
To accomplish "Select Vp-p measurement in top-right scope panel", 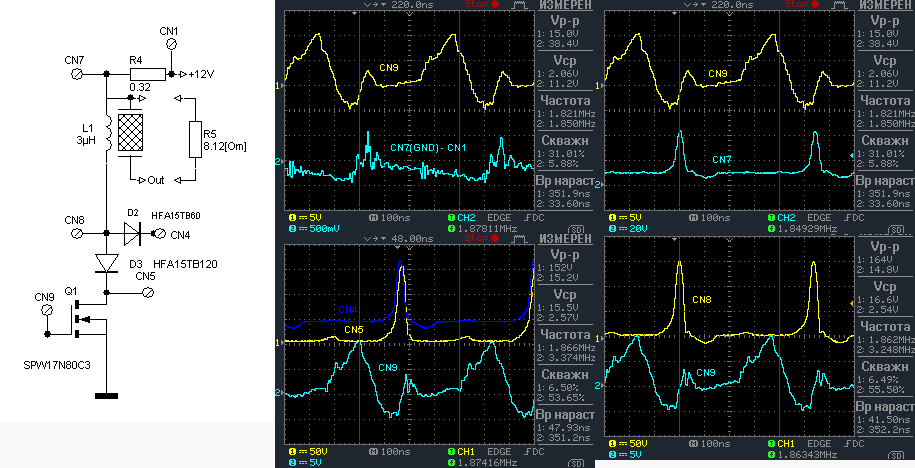I will [886, 21].
